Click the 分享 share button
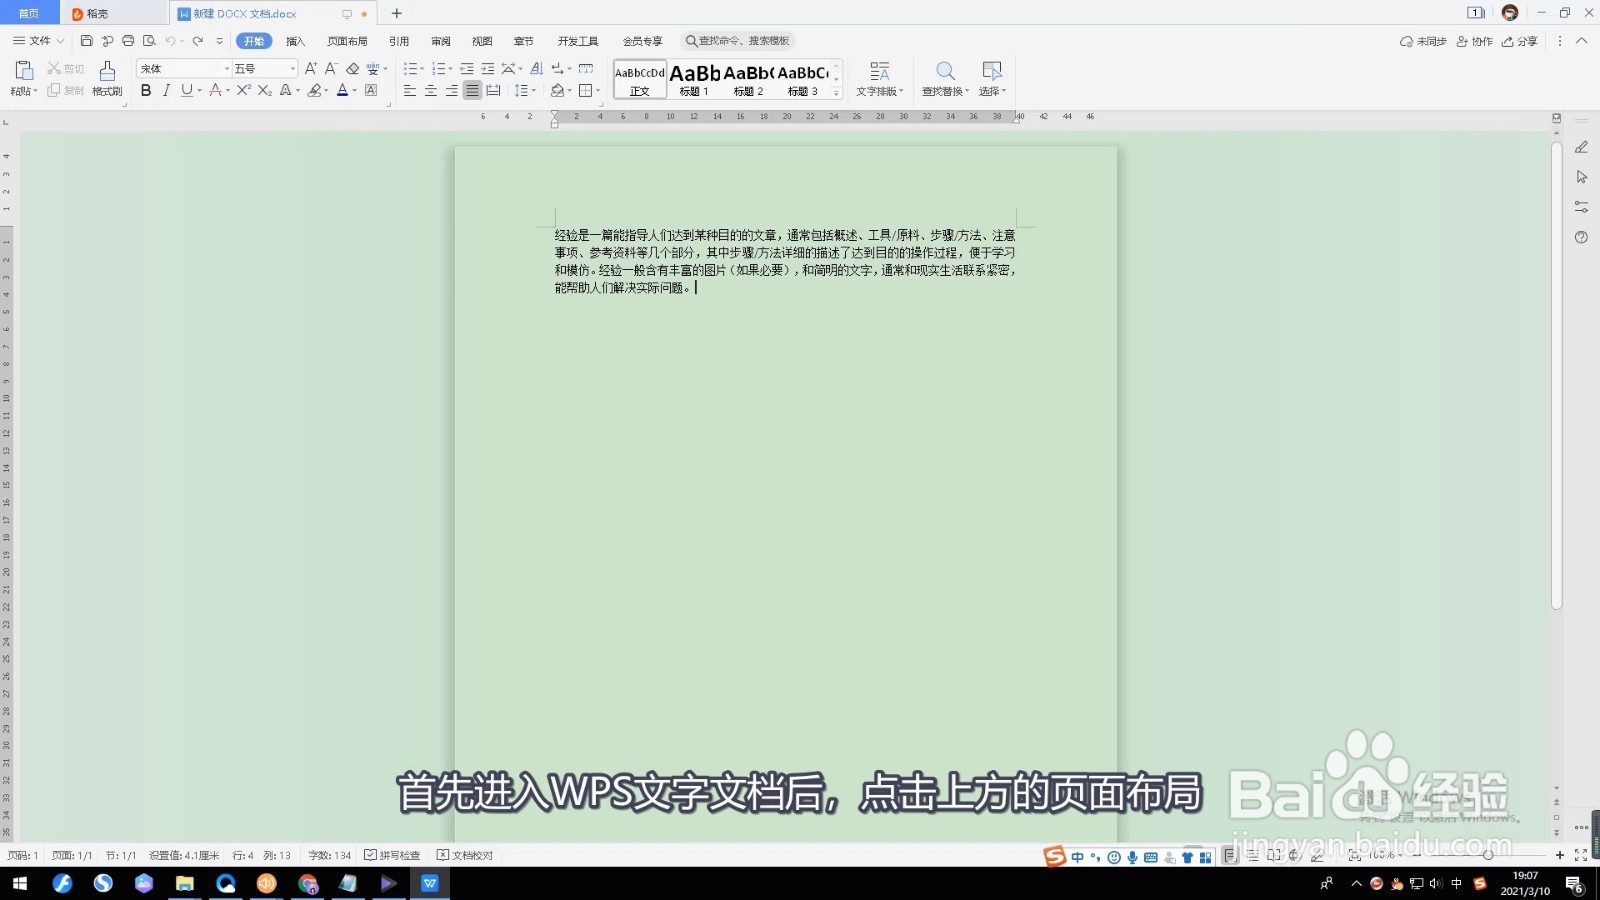1600x900 pixels. click(1520, 41)
